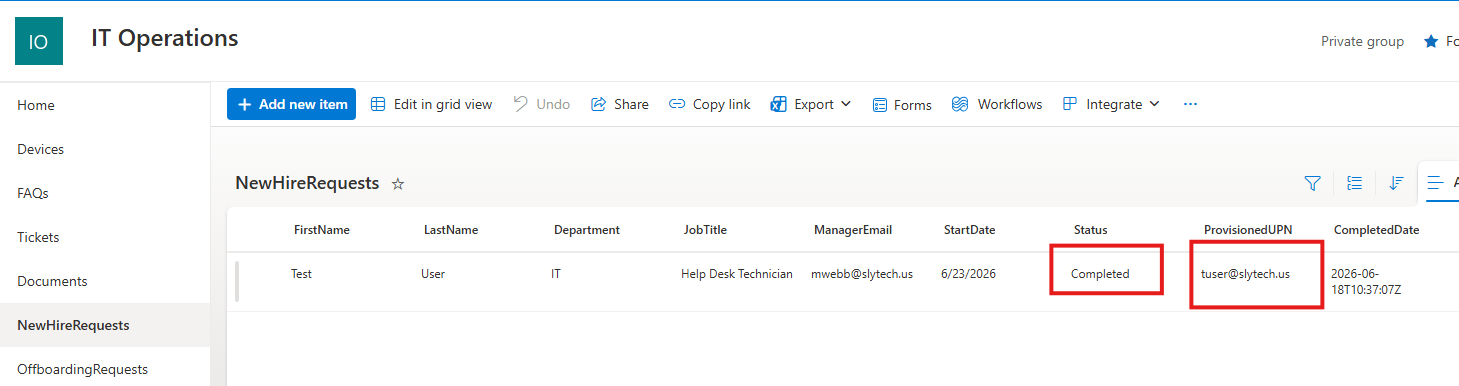The width and height of the screenshot is (1459, 386).
Task: Click the sort icon
Action: point(1397,183)
